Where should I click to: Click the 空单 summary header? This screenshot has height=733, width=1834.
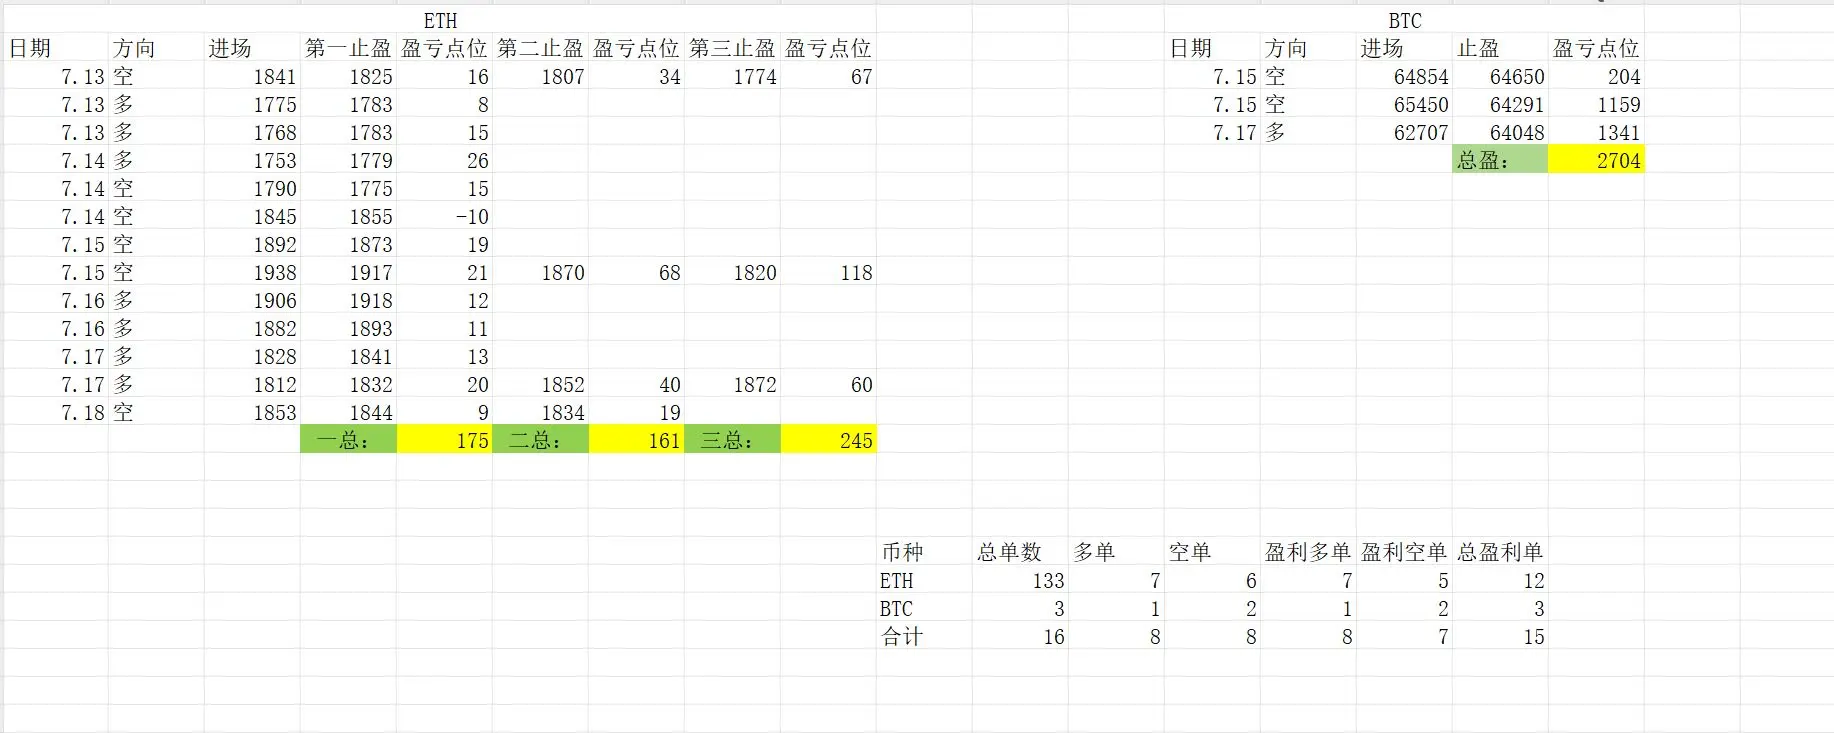pos(1212,552)
